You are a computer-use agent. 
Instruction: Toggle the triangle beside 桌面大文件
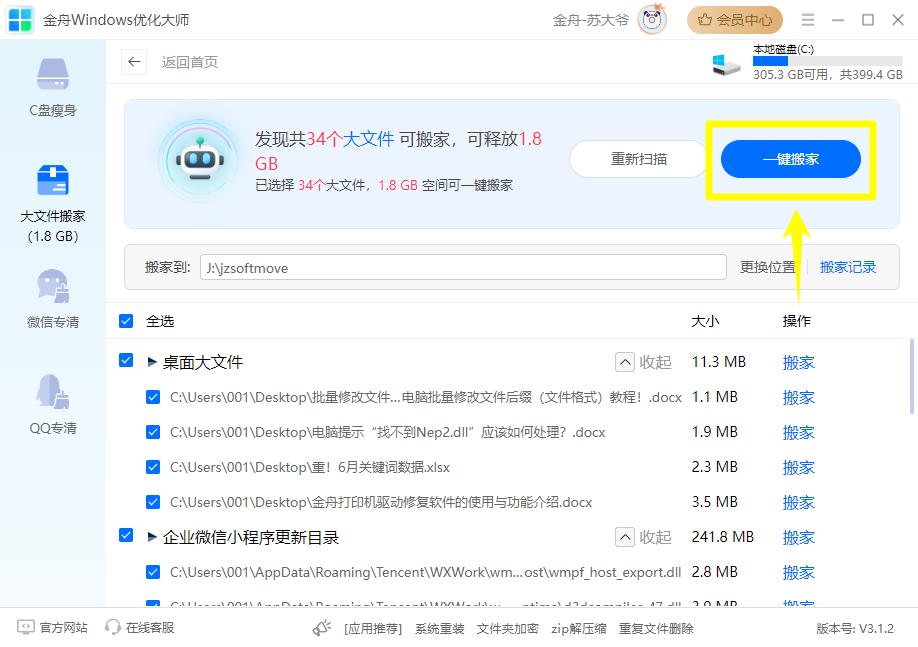(x=152, y=362)
